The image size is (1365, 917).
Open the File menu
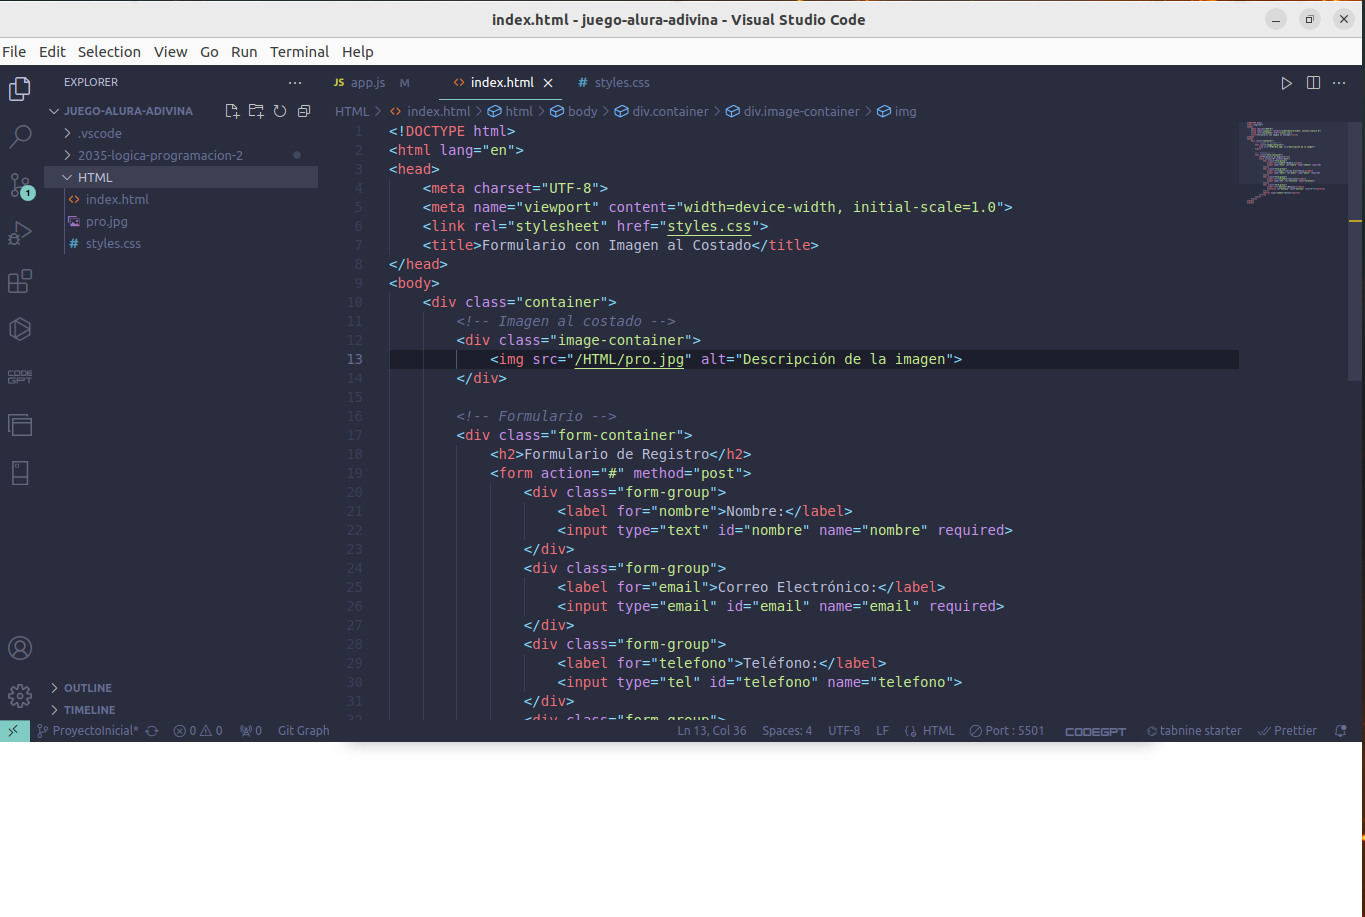coord(14,52)
